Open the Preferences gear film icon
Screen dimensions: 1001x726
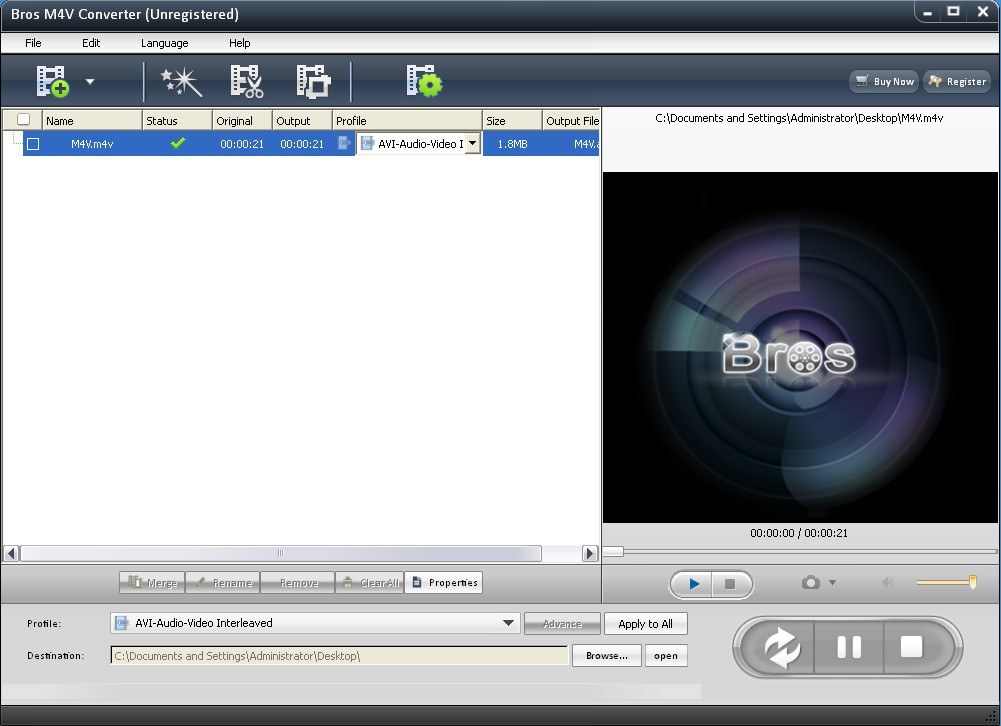click(425, 81)
